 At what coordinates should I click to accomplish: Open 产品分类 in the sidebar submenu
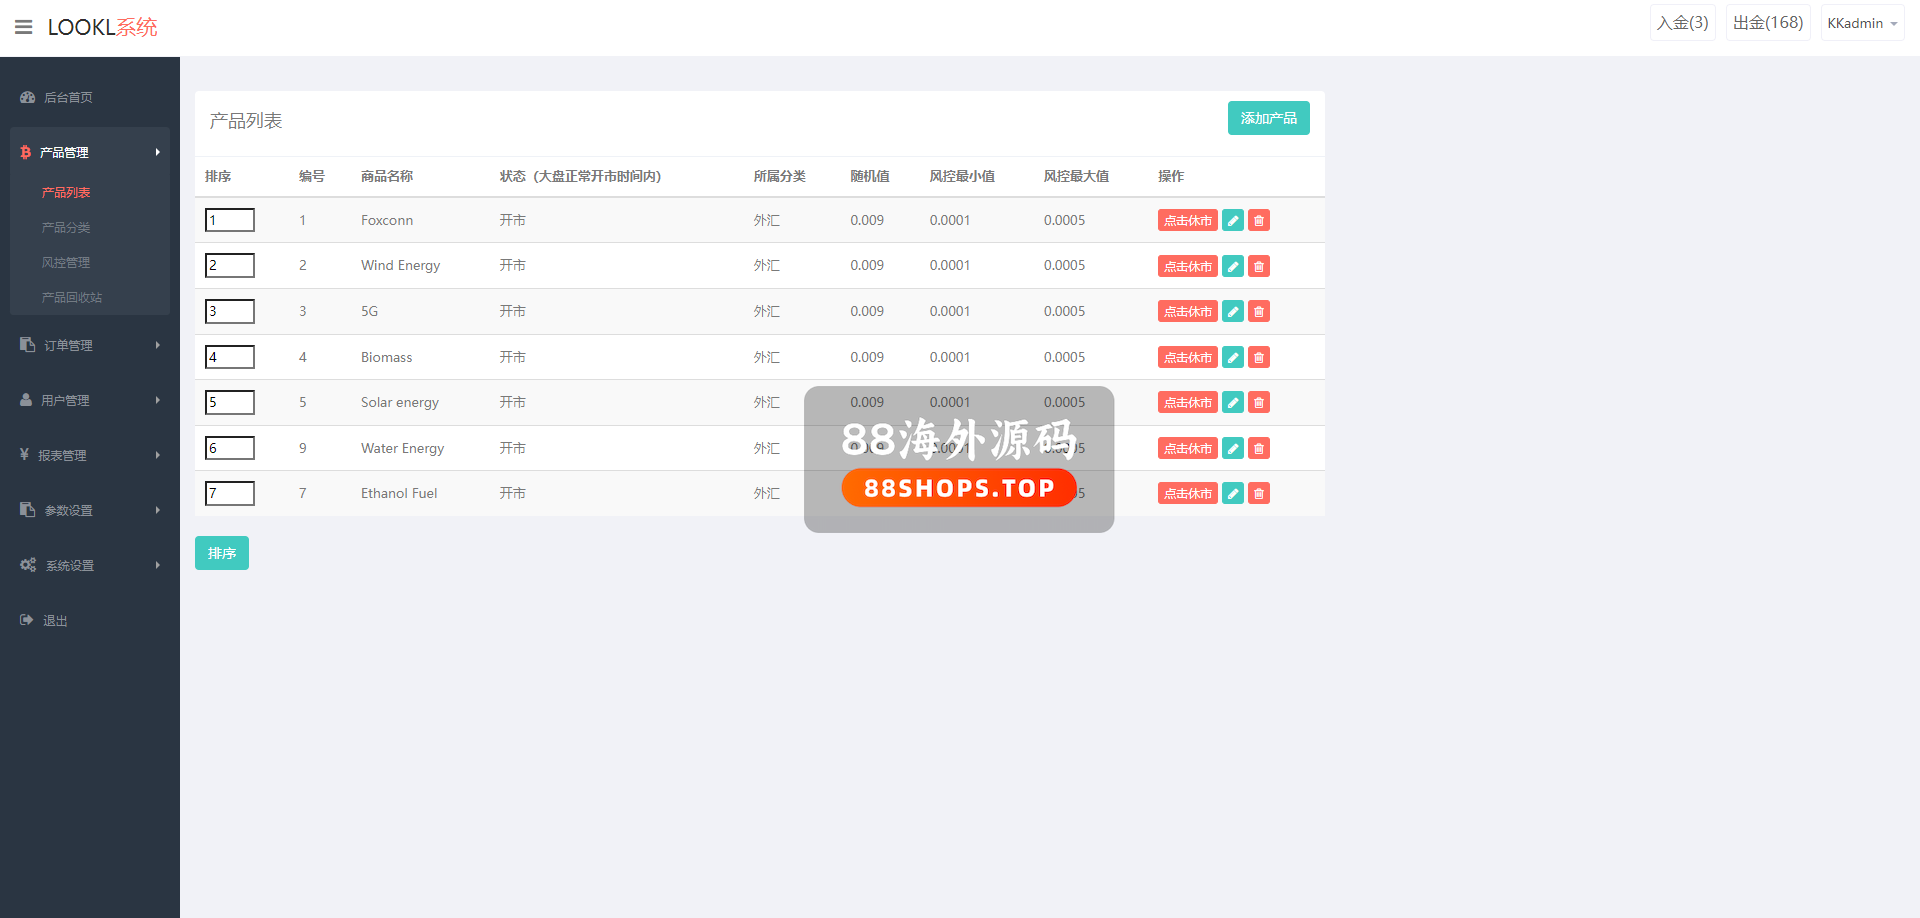point(66,228)
